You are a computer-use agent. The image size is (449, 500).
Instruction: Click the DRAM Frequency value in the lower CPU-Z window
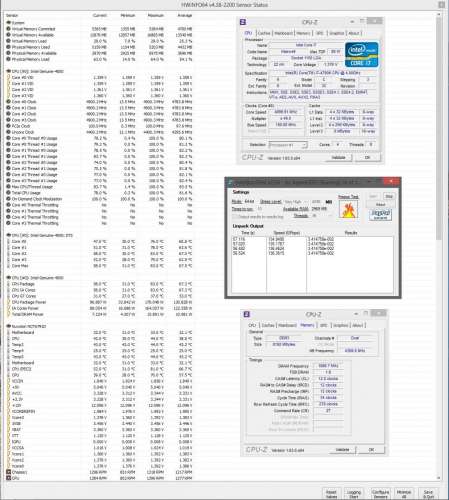(328, 366)
